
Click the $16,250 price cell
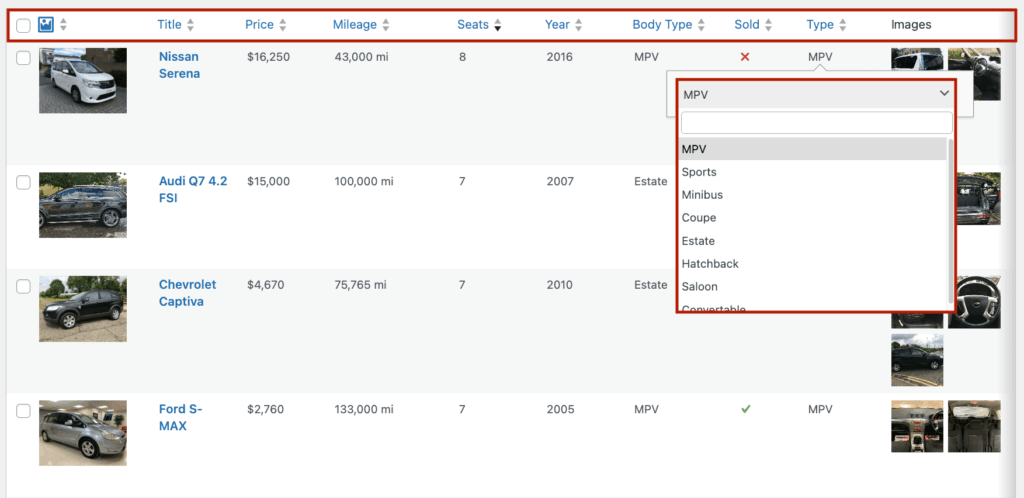tap(268, 57)
